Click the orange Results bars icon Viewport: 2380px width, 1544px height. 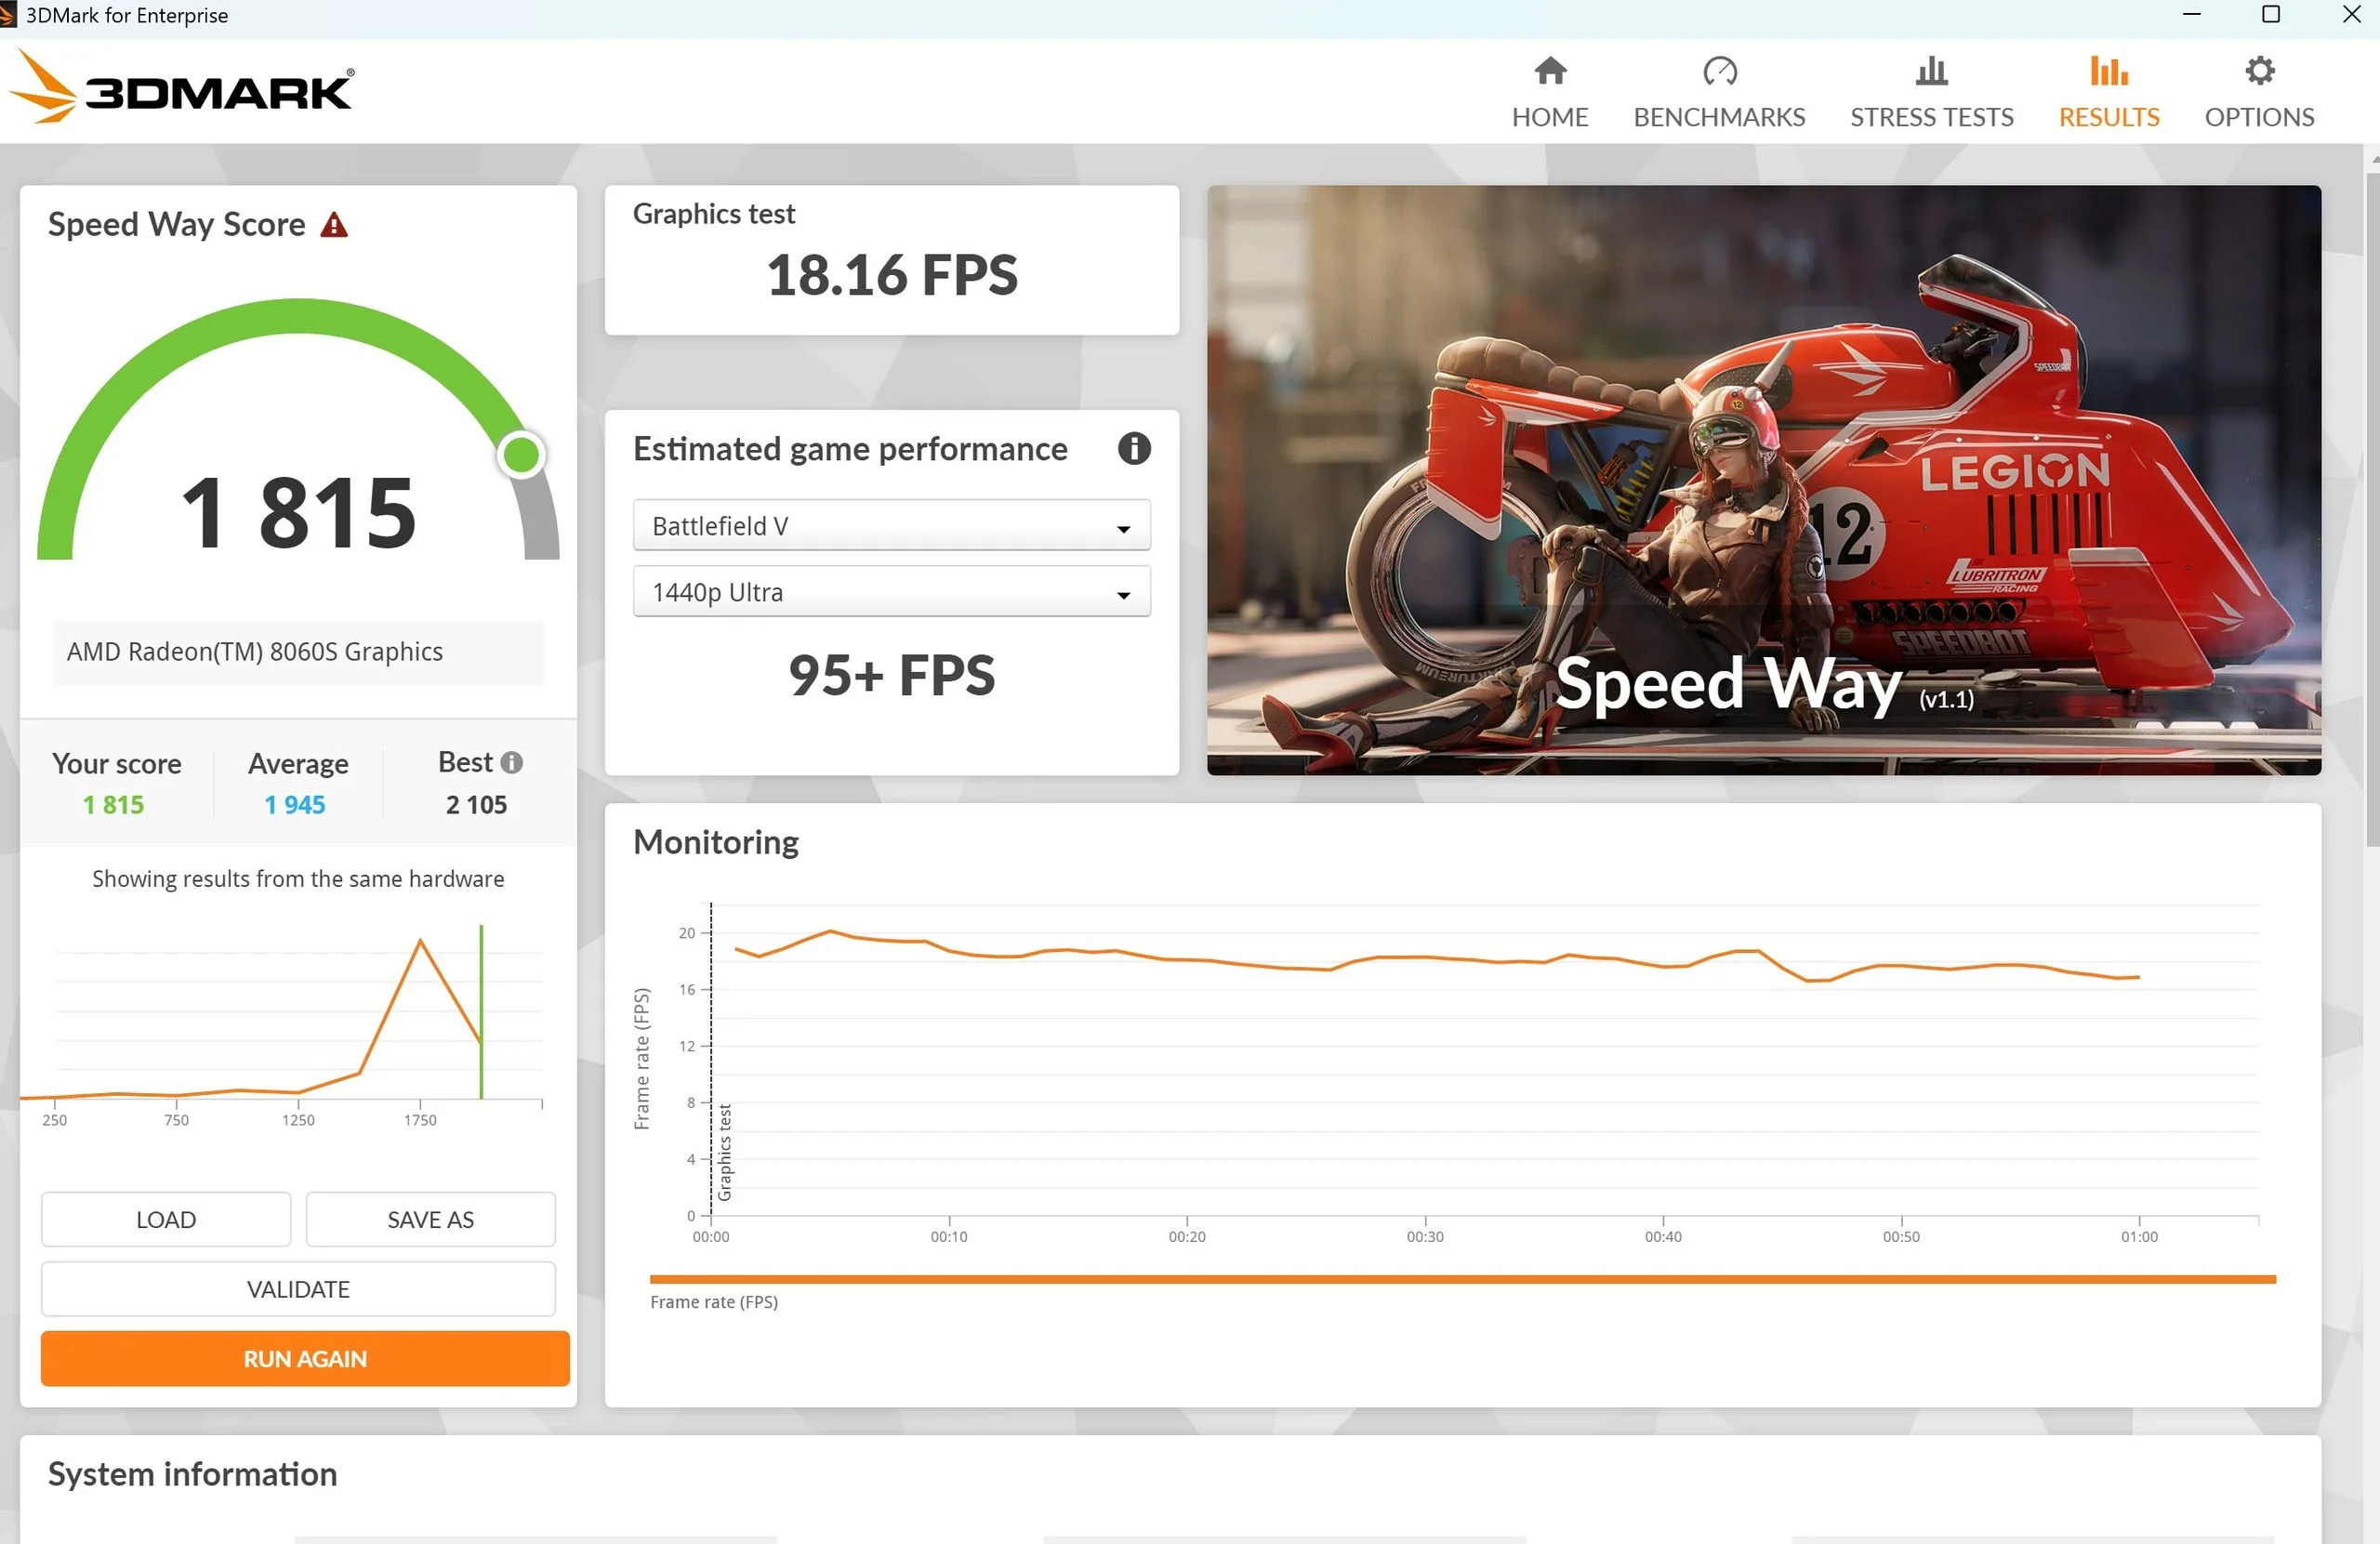point(2108,71)
